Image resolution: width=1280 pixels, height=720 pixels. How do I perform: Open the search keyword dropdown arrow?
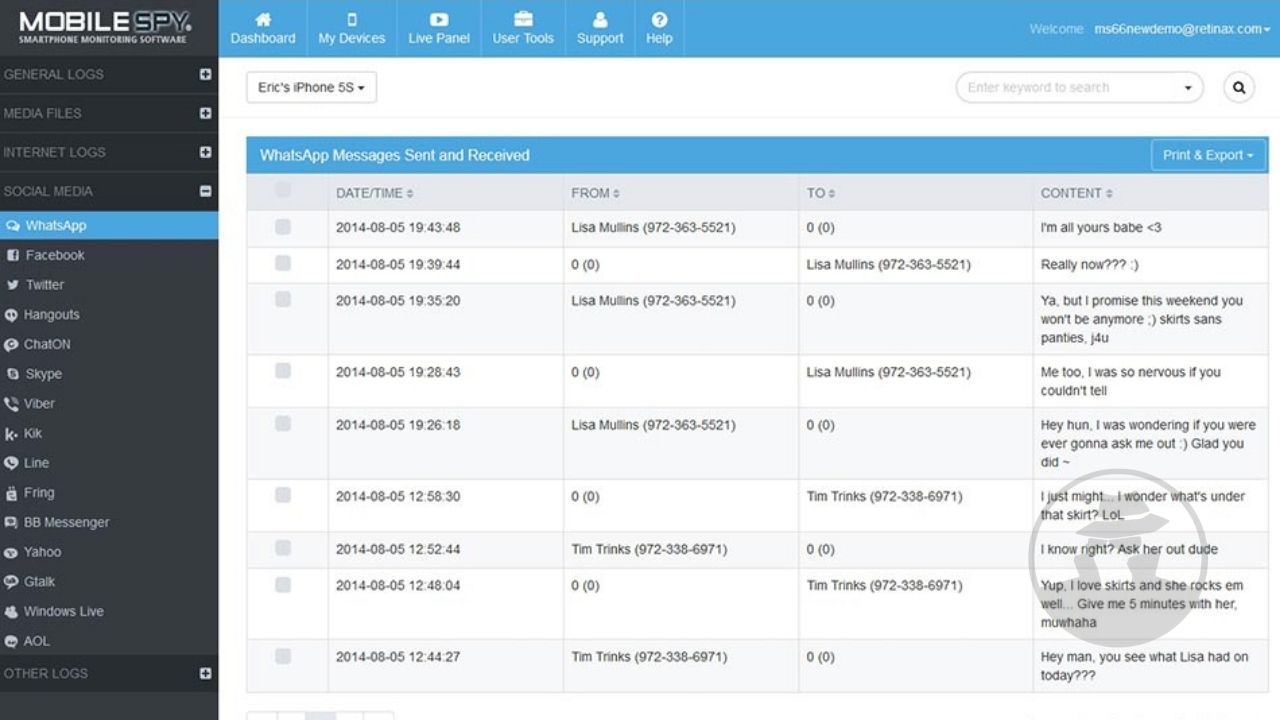[1188, 88]
